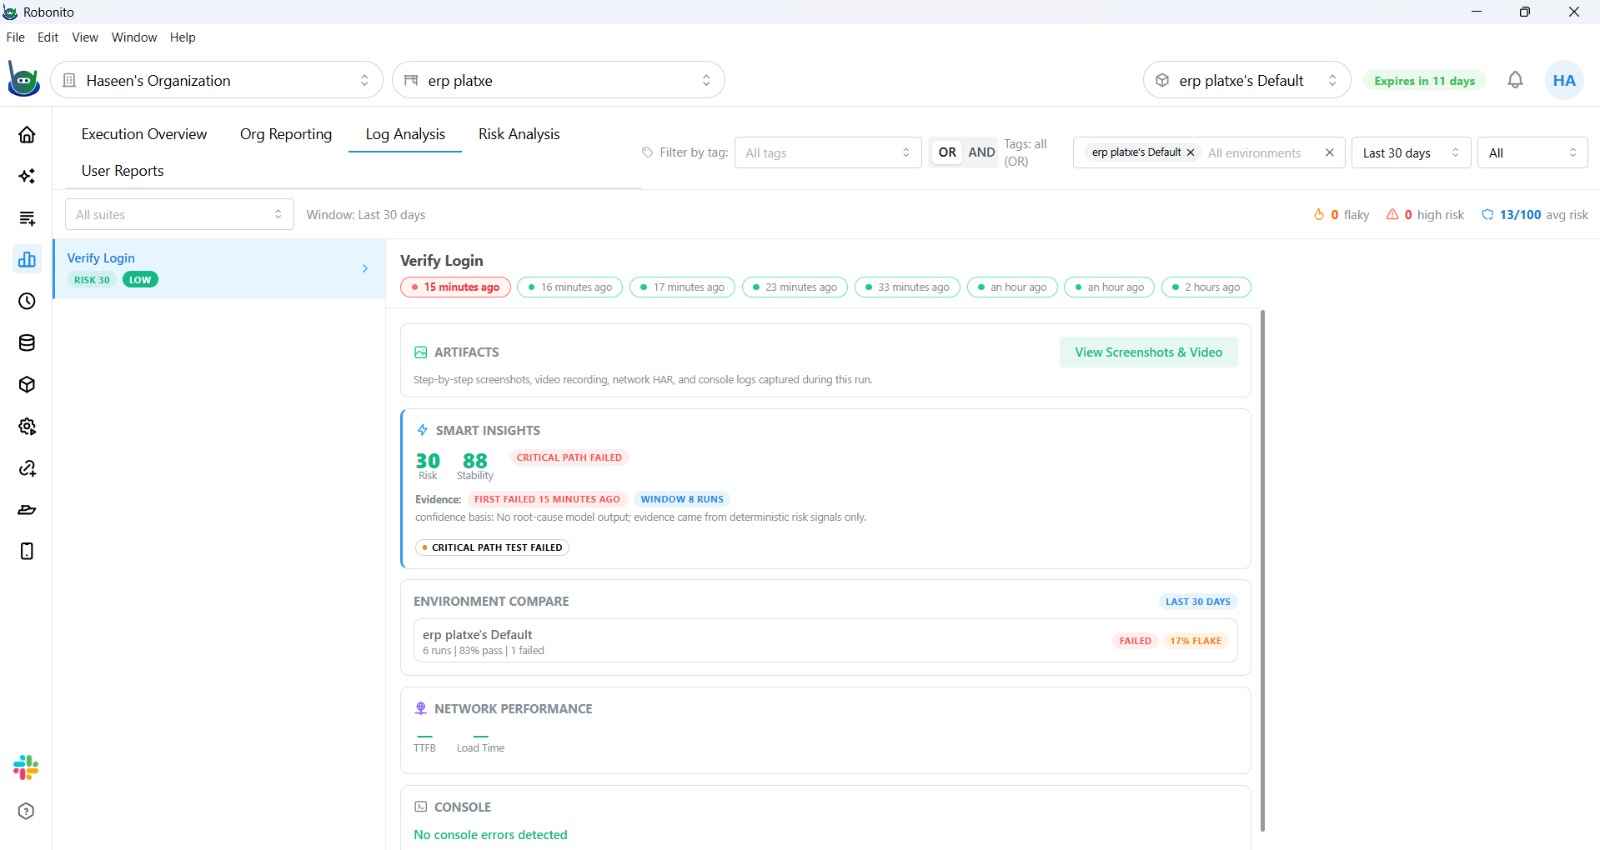Image resolution: width=1600 pixels, height=850 pixels.
Task: Switch to Risk Analysis tab
Action: [x=519, y=134]
